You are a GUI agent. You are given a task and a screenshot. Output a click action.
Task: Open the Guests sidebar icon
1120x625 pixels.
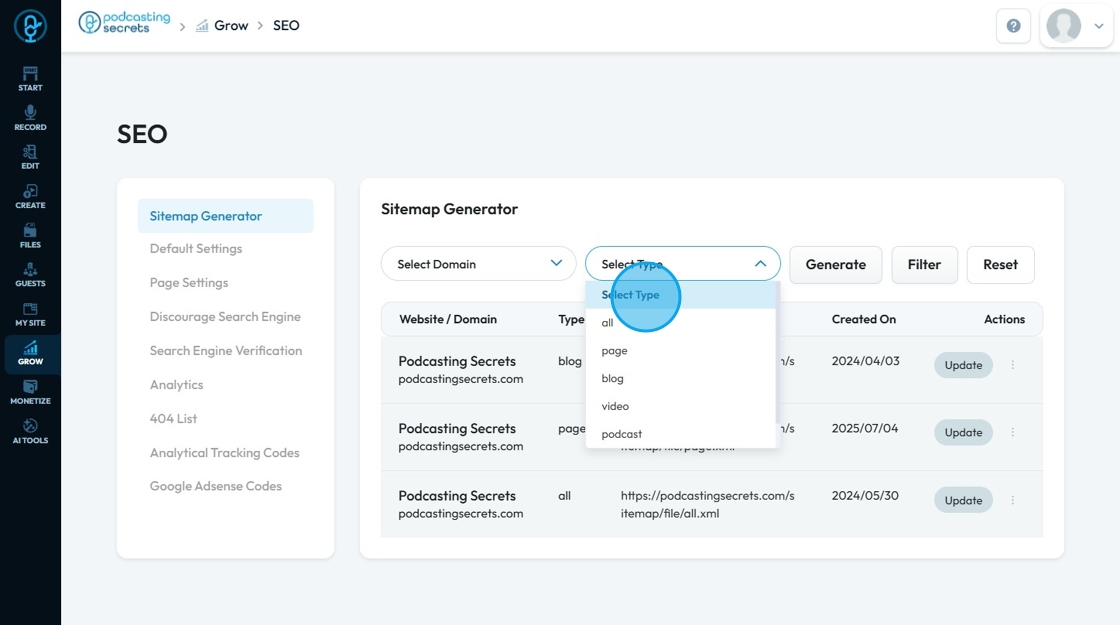30,274
